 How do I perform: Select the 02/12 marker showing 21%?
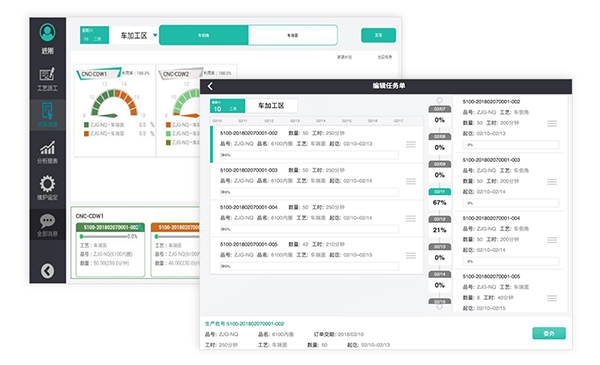(439, 226)
